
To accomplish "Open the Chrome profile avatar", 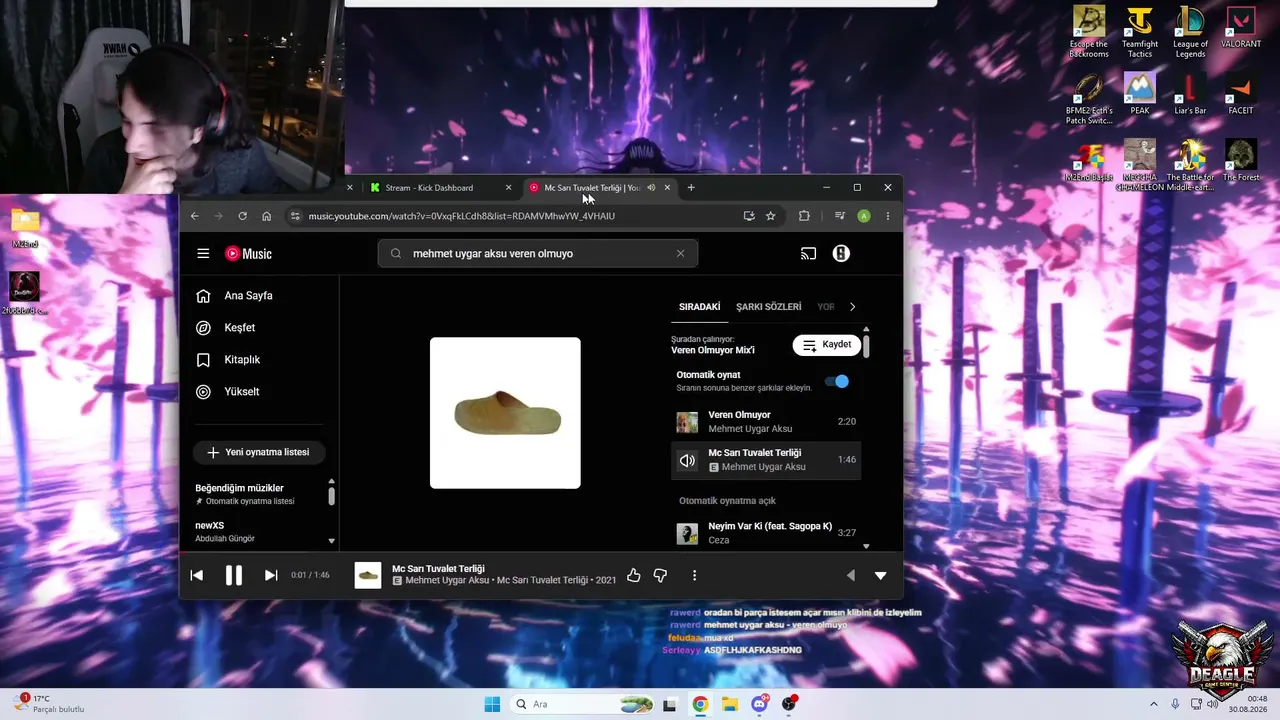I will click(x=864, y=216).
